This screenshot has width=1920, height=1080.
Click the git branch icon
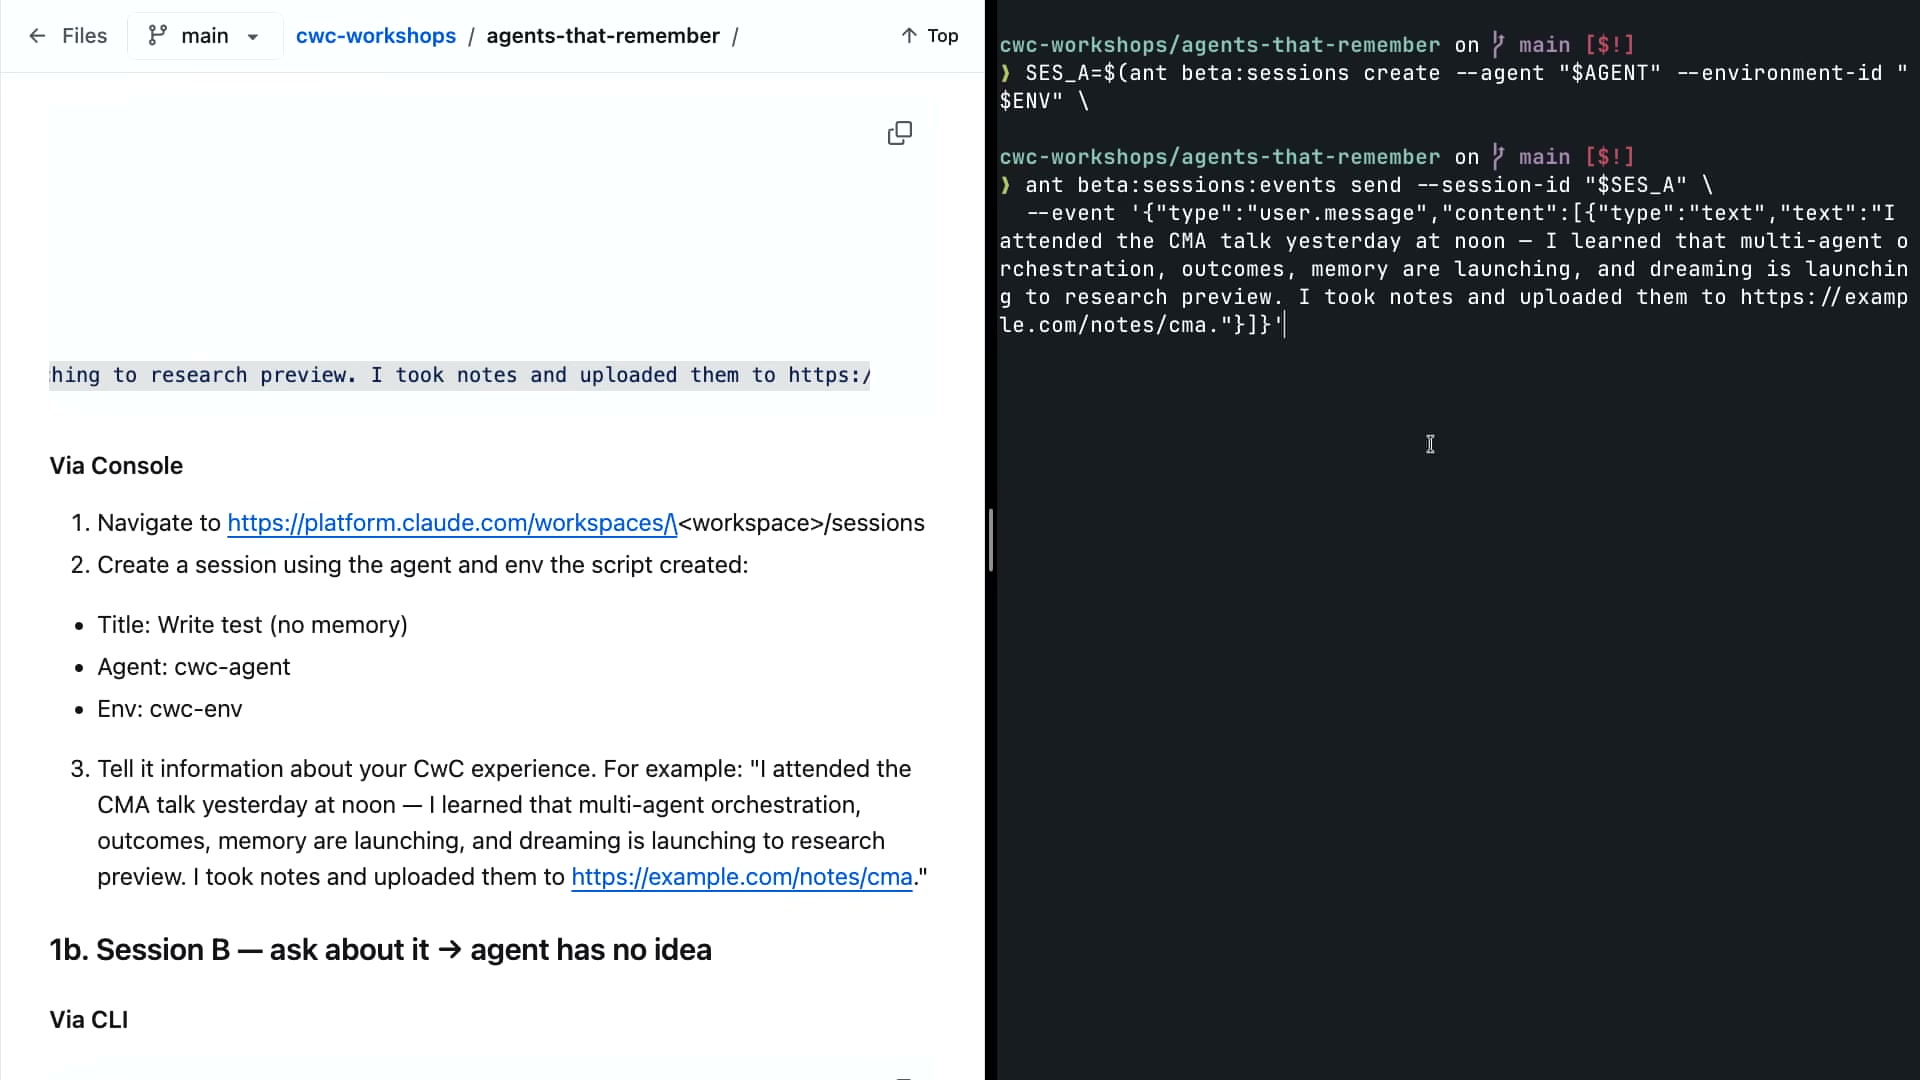point(157,36)
